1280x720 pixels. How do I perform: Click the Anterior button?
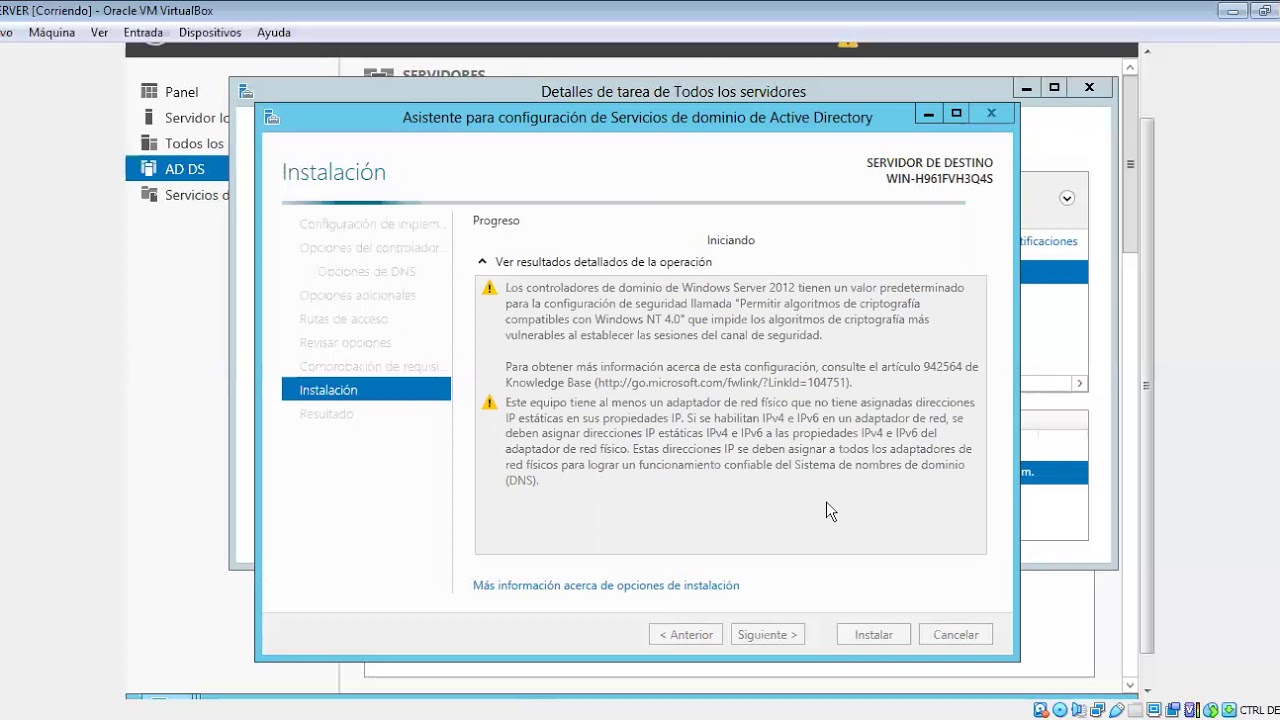tap(686, 635)
